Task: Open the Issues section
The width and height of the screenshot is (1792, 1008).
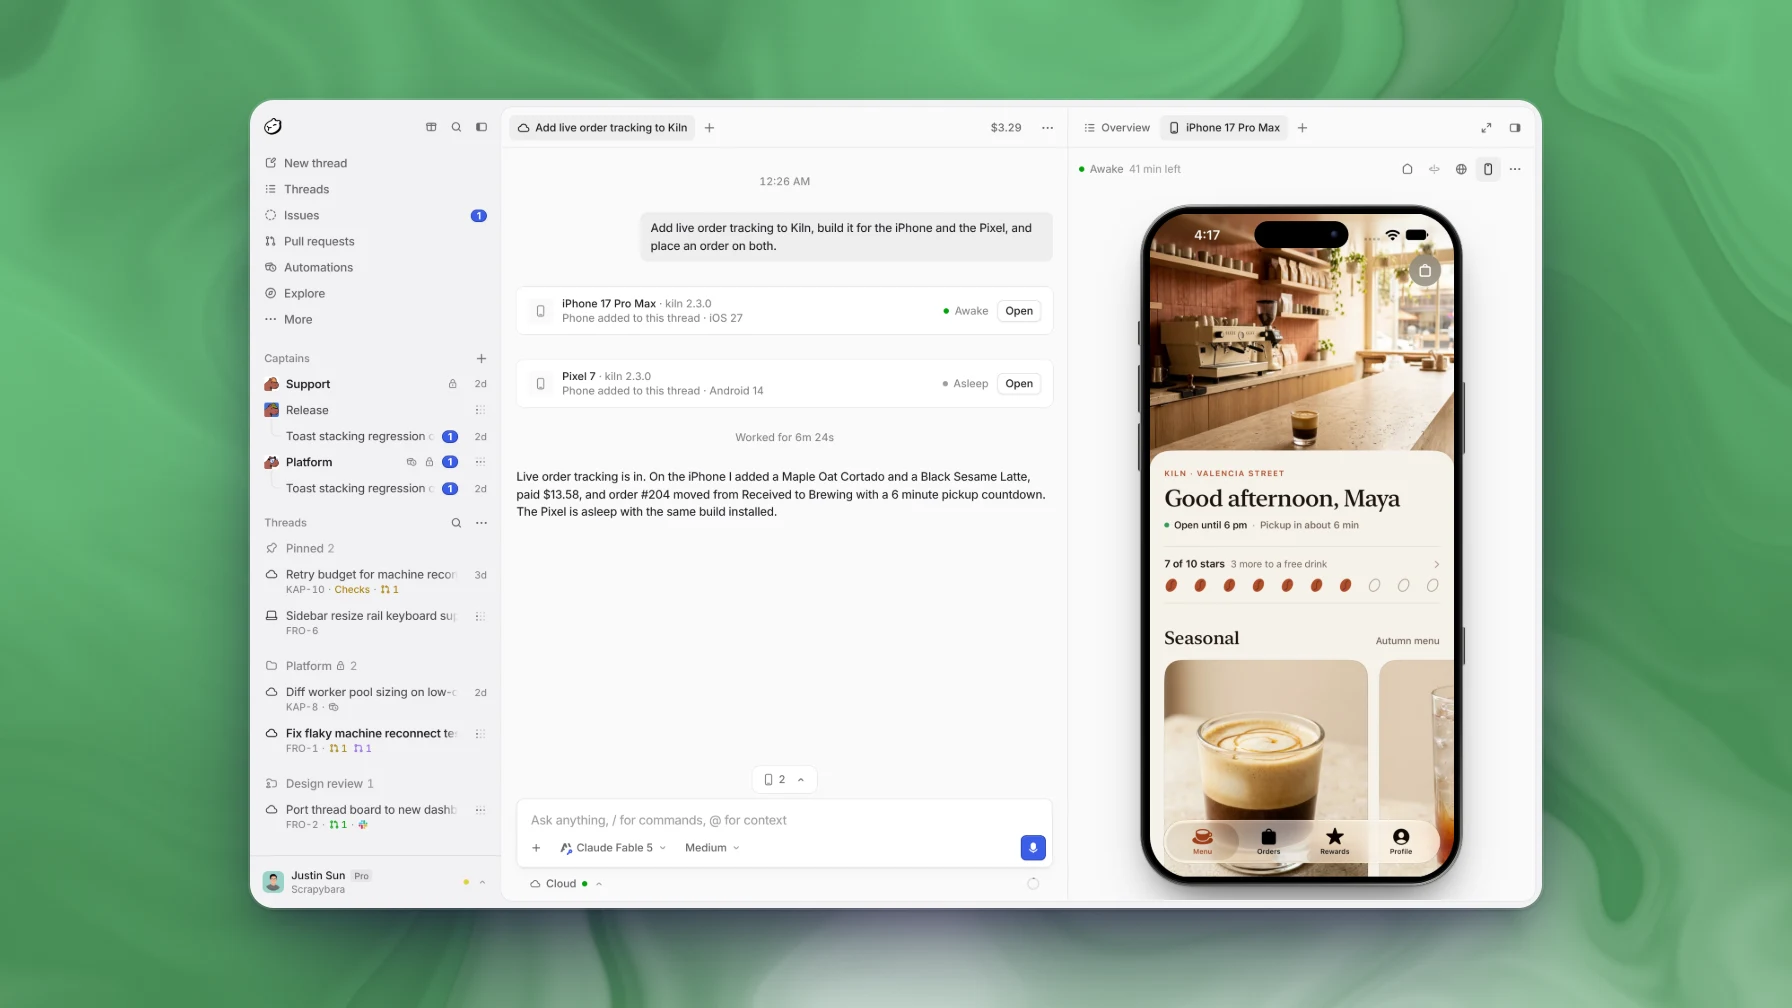Action: [x=375, y=215]
